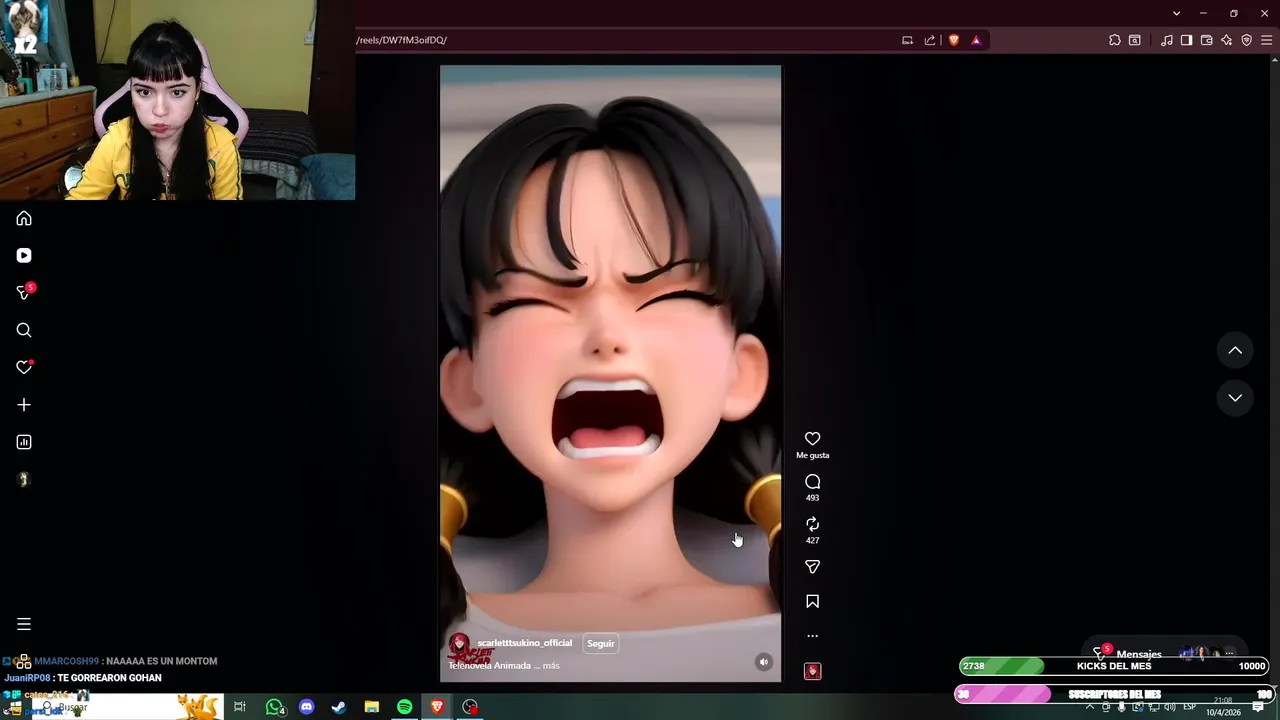The height and width of the screenshot is (720, 1280).
Task: Share the reel via send icon
Action: pos(812,567)
